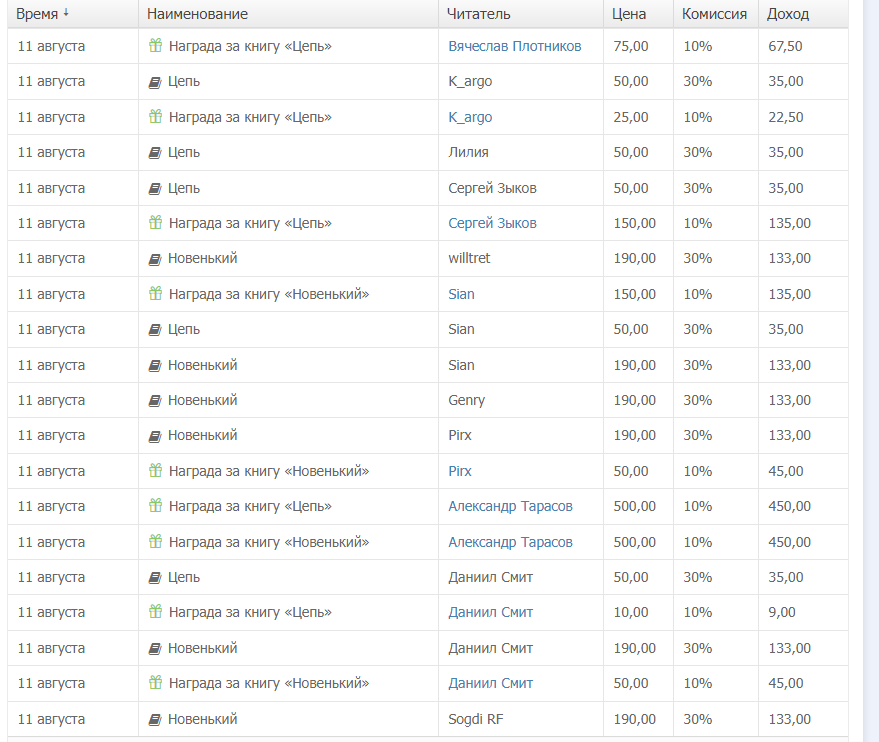
Task: Click gift icon in Александр Тарасов's «Цепь» reward row
Action: 155,507
